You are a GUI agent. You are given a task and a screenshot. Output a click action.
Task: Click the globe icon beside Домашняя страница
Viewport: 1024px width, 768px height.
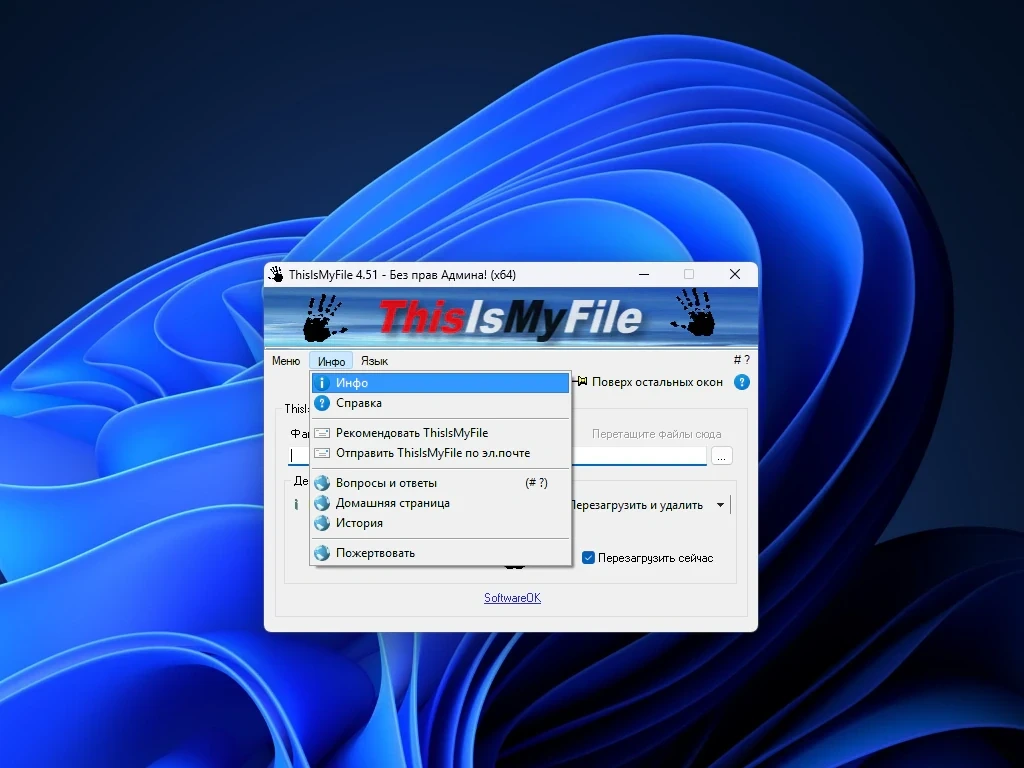point(321,503)
